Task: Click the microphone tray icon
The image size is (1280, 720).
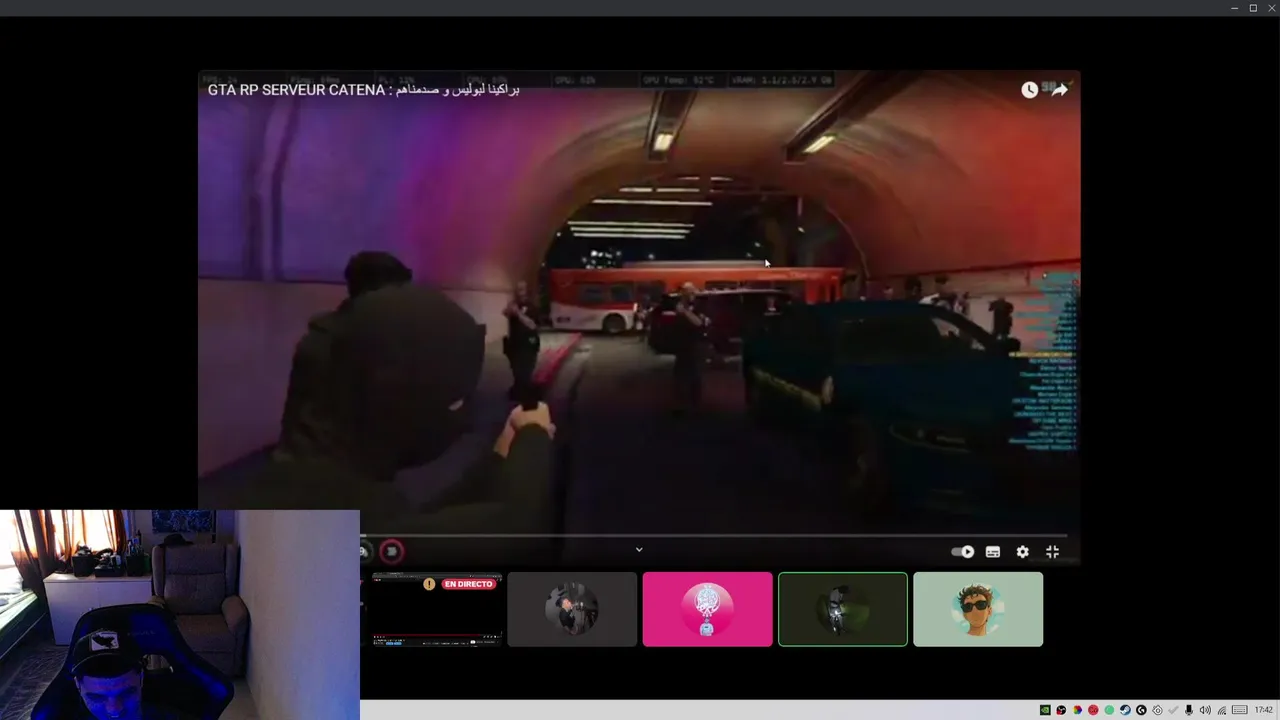Action: coord(1189,710)
